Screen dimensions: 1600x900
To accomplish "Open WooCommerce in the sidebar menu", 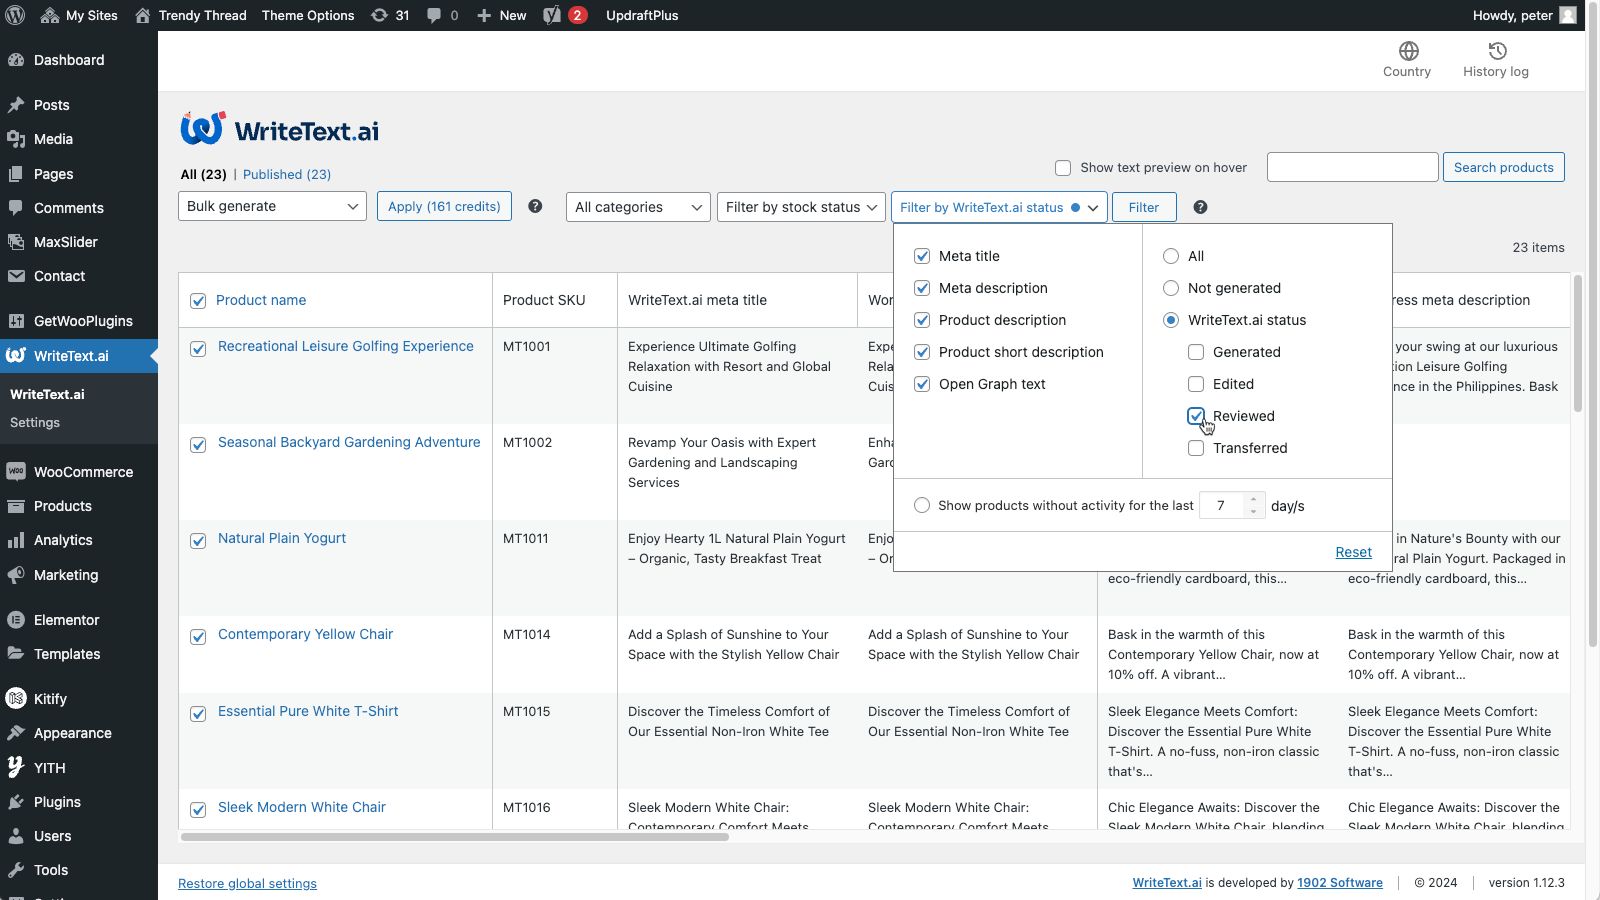I will pos(83,472).
